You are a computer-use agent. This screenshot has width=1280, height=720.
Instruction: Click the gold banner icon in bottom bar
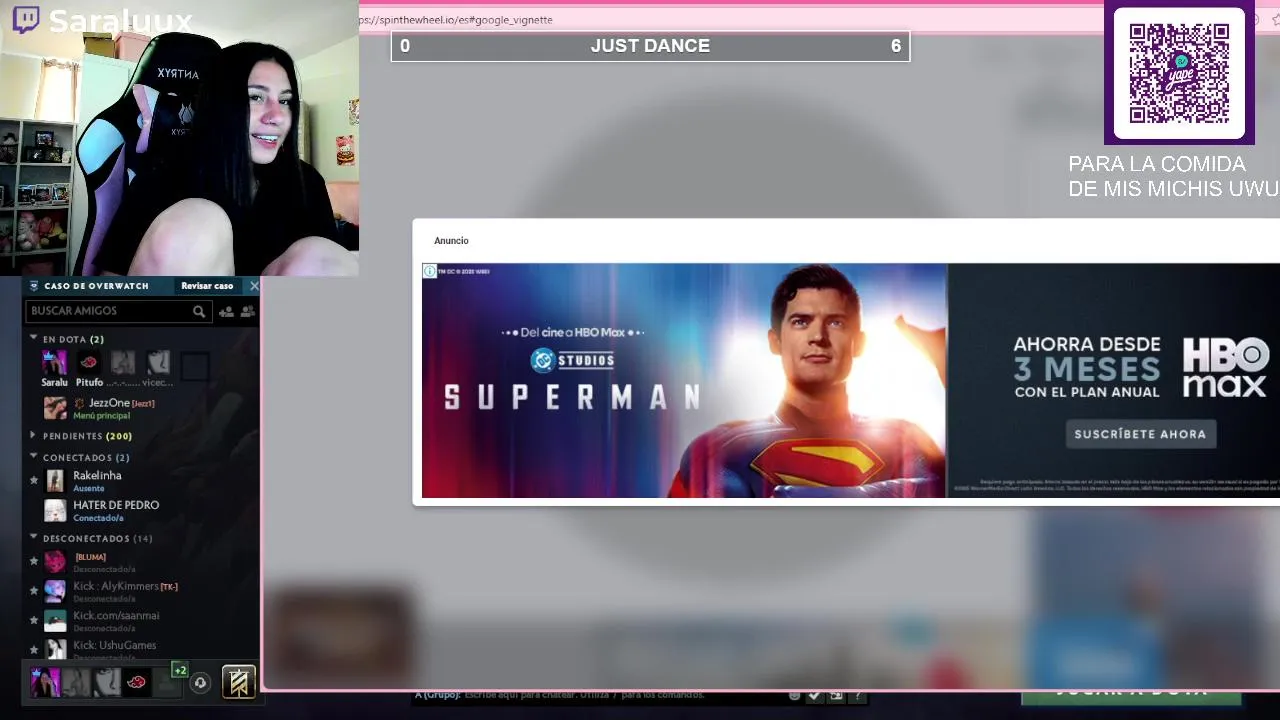238,682
